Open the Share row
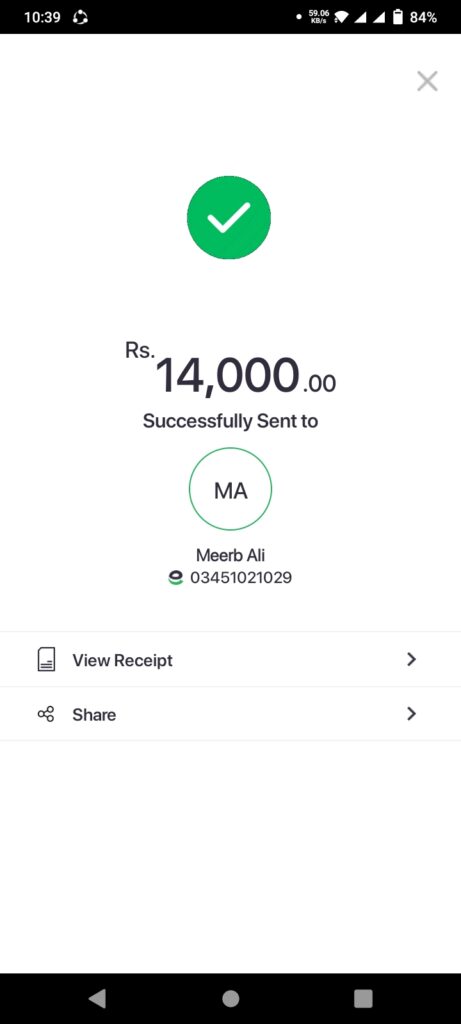The width and height of the screenshot is (461, 1024). (x=230, y=714)
